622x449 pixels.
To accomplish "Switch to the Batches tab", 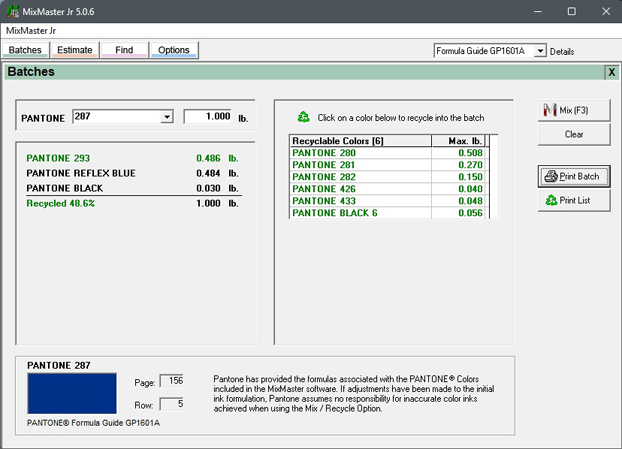I will (x=25, y=50).
